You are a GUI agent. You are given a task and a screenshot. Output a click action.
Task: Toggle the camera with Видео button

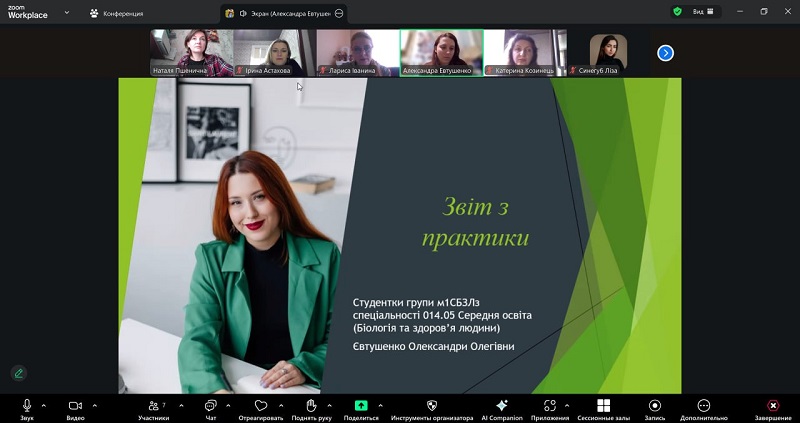(75, 406)
